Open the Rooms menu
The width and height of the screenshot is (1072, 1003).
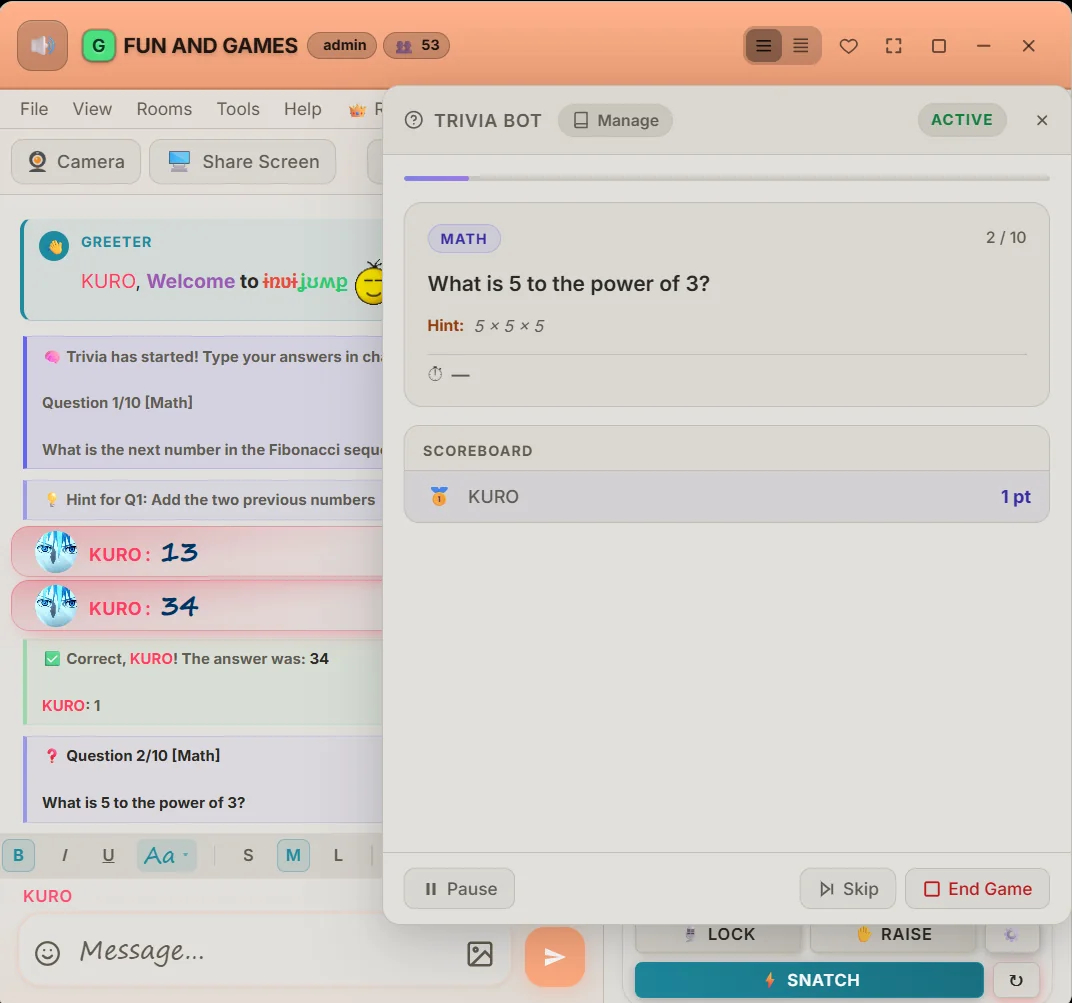pyautogui.click(x=164, y=109)
